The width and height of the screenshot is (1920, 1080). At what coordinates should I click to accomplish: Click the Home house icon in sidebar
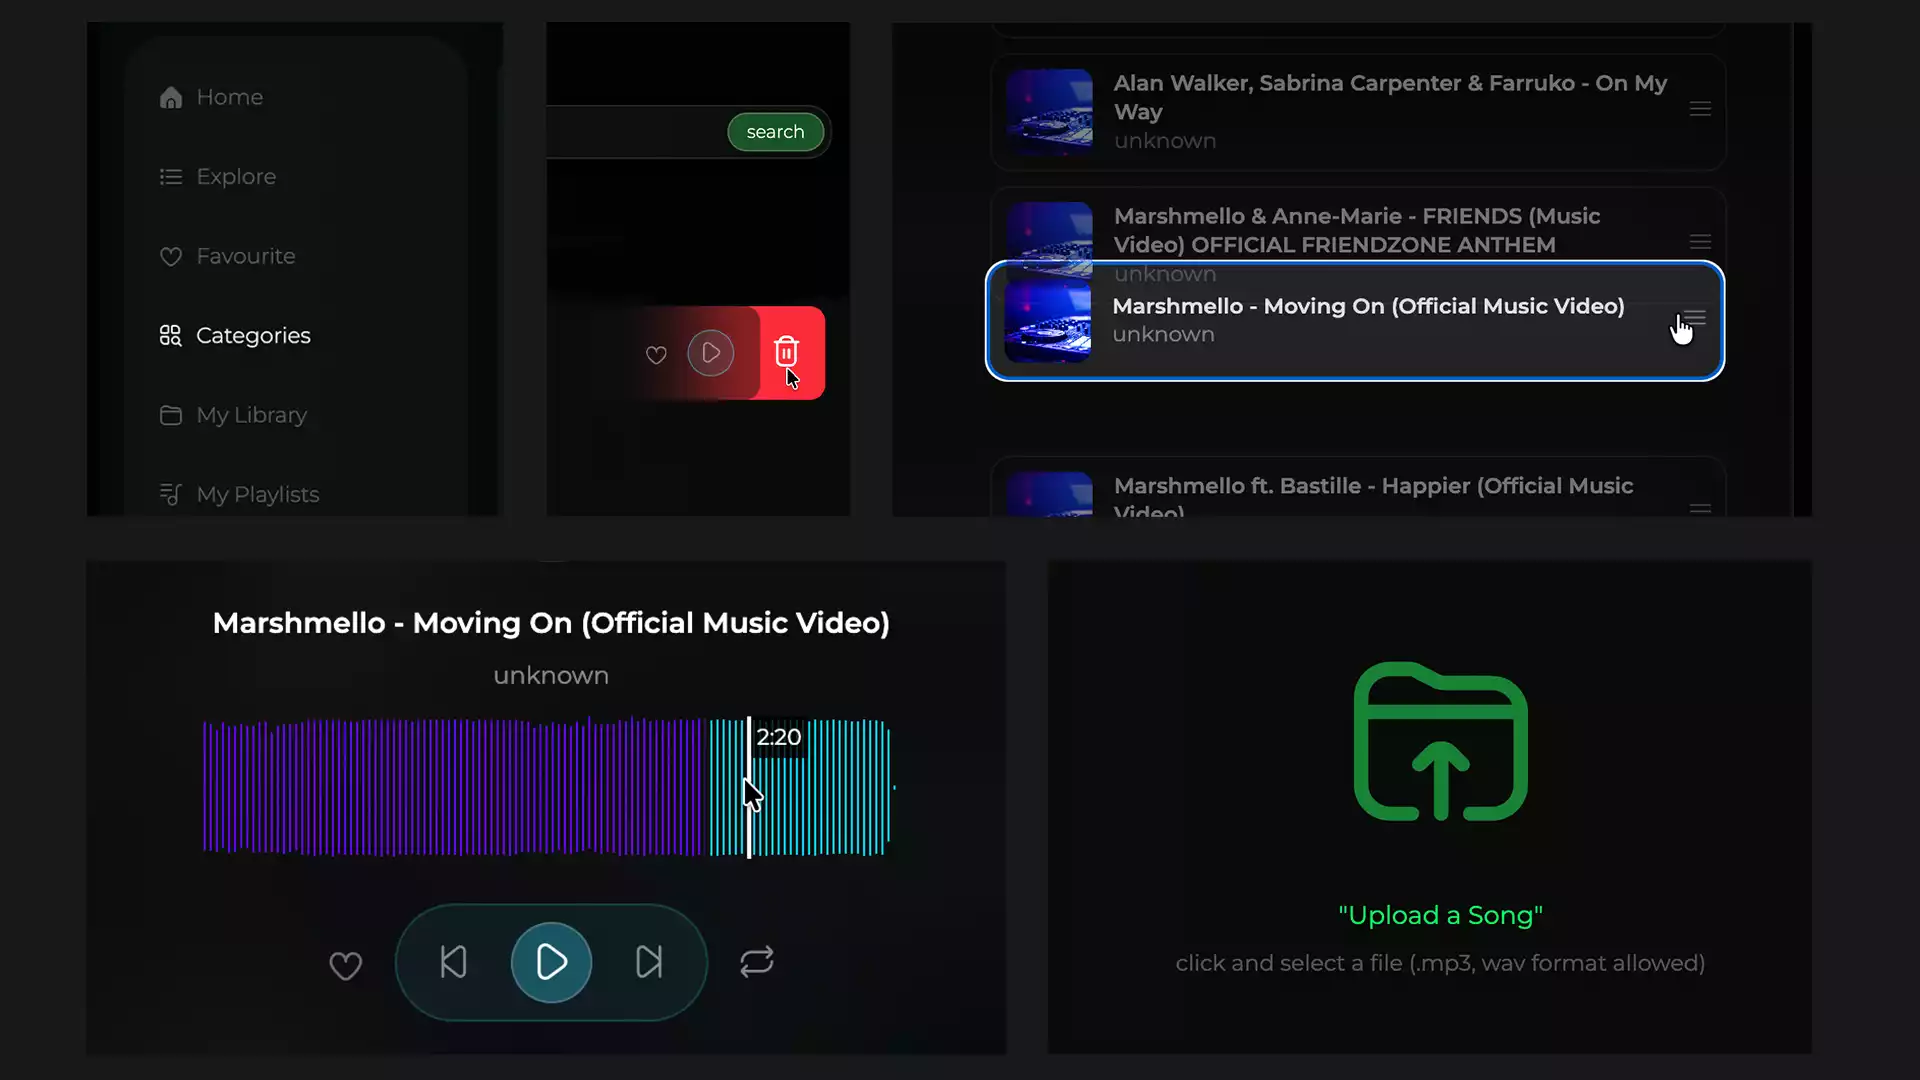tap(171, 97)
